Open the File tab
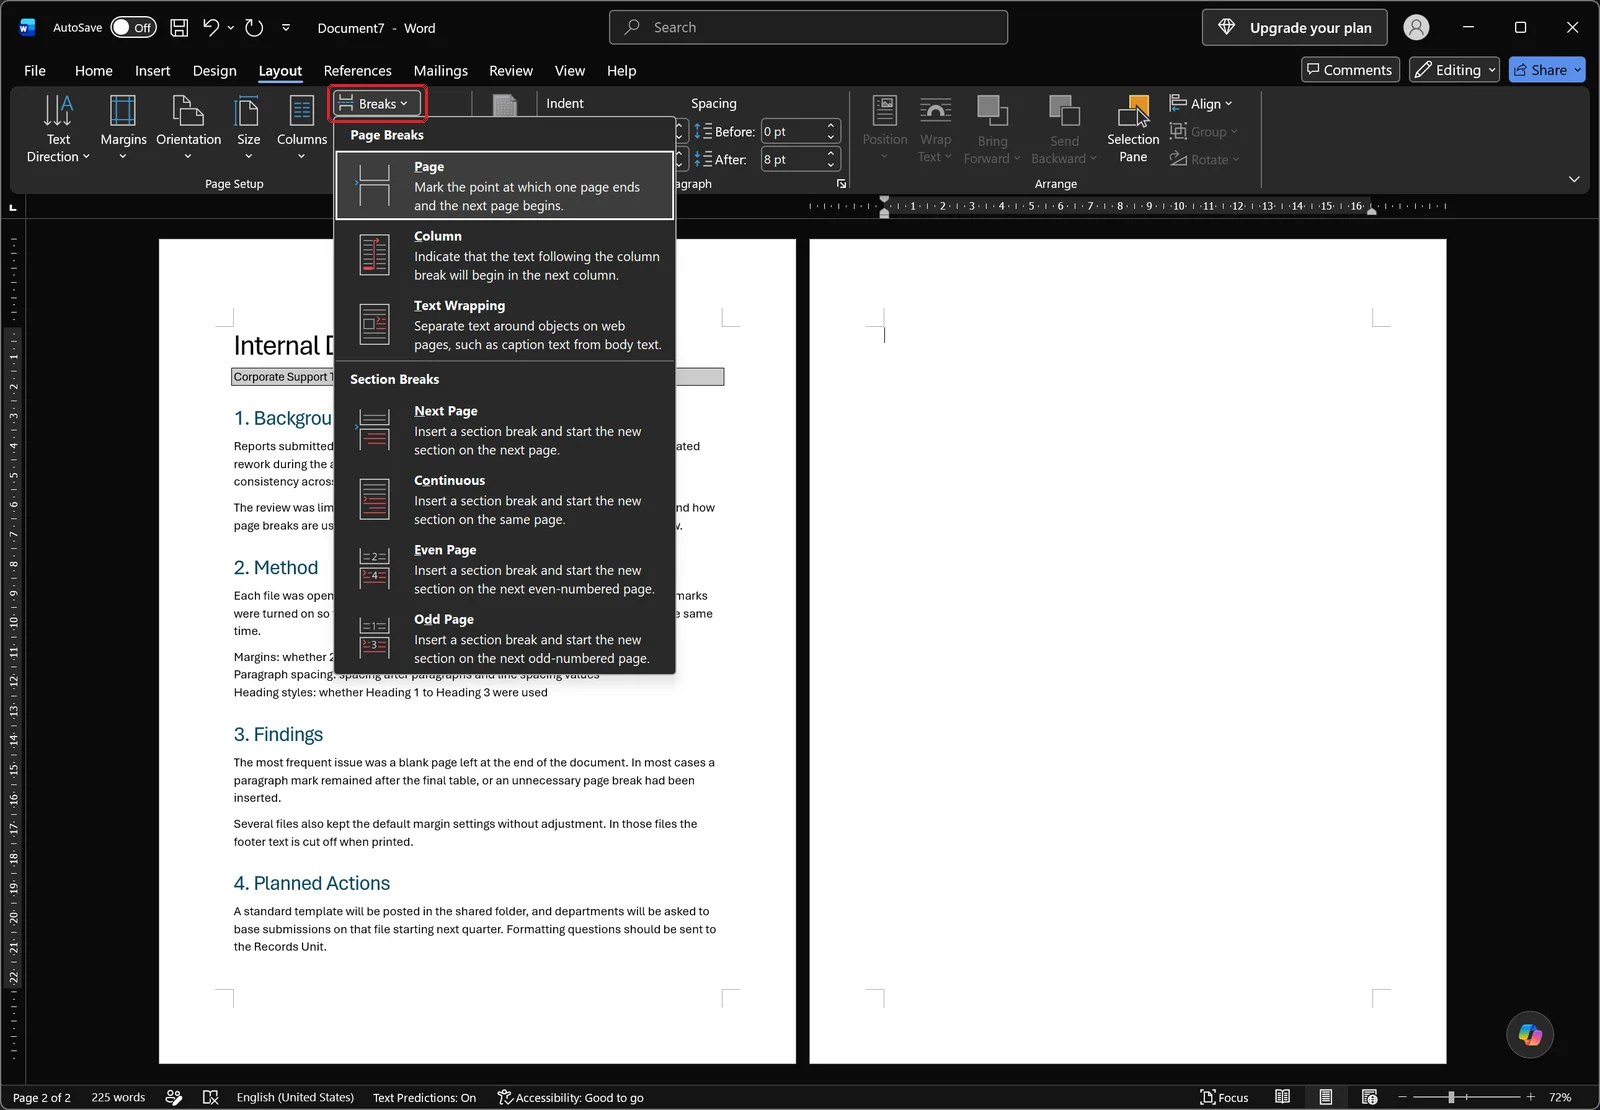 point(35,70)
